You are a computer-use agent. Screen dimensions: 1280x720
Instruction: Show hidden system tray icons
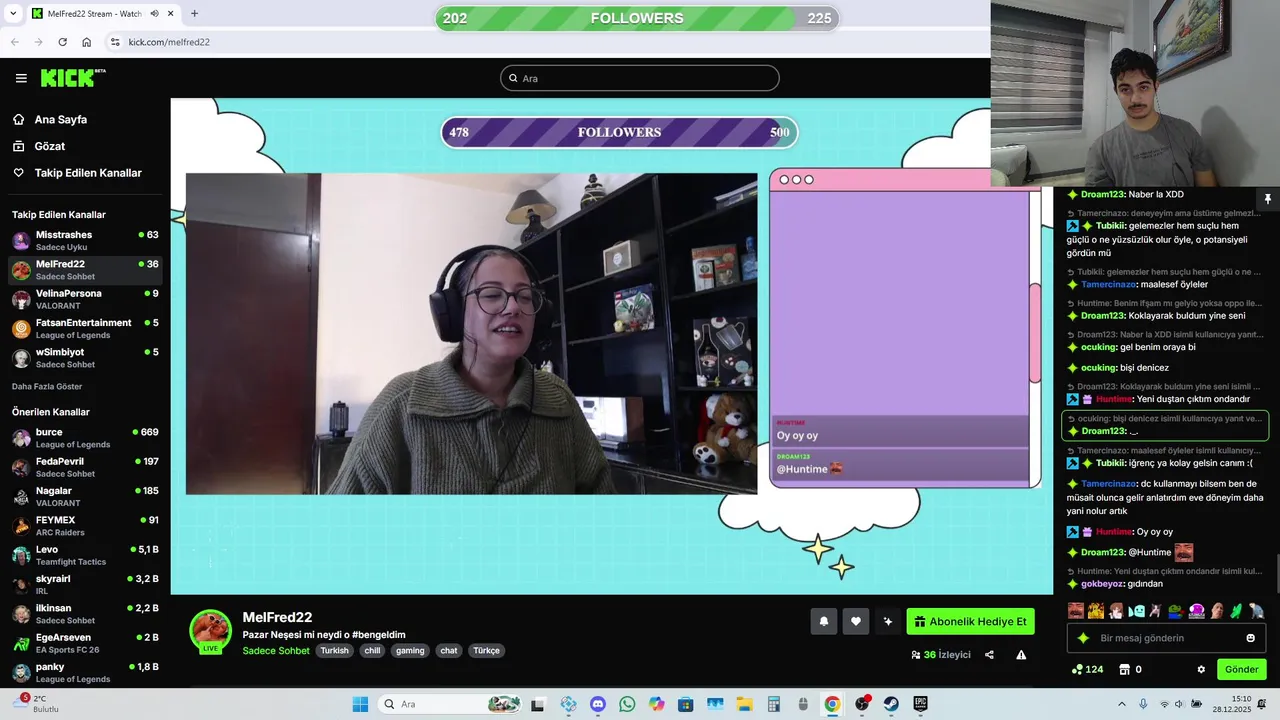(1121, 704)
